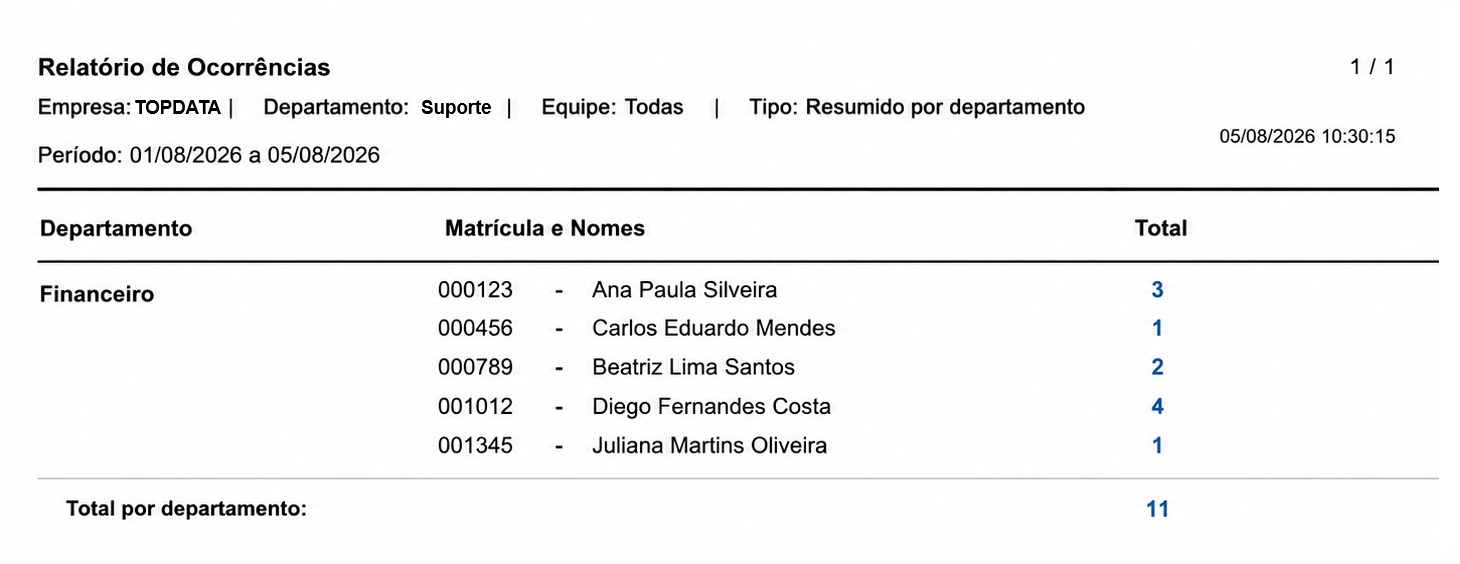Click the Relatório de Ocorrências title
The height and width of the screenshot is (564, 1460).
(184, 68)
